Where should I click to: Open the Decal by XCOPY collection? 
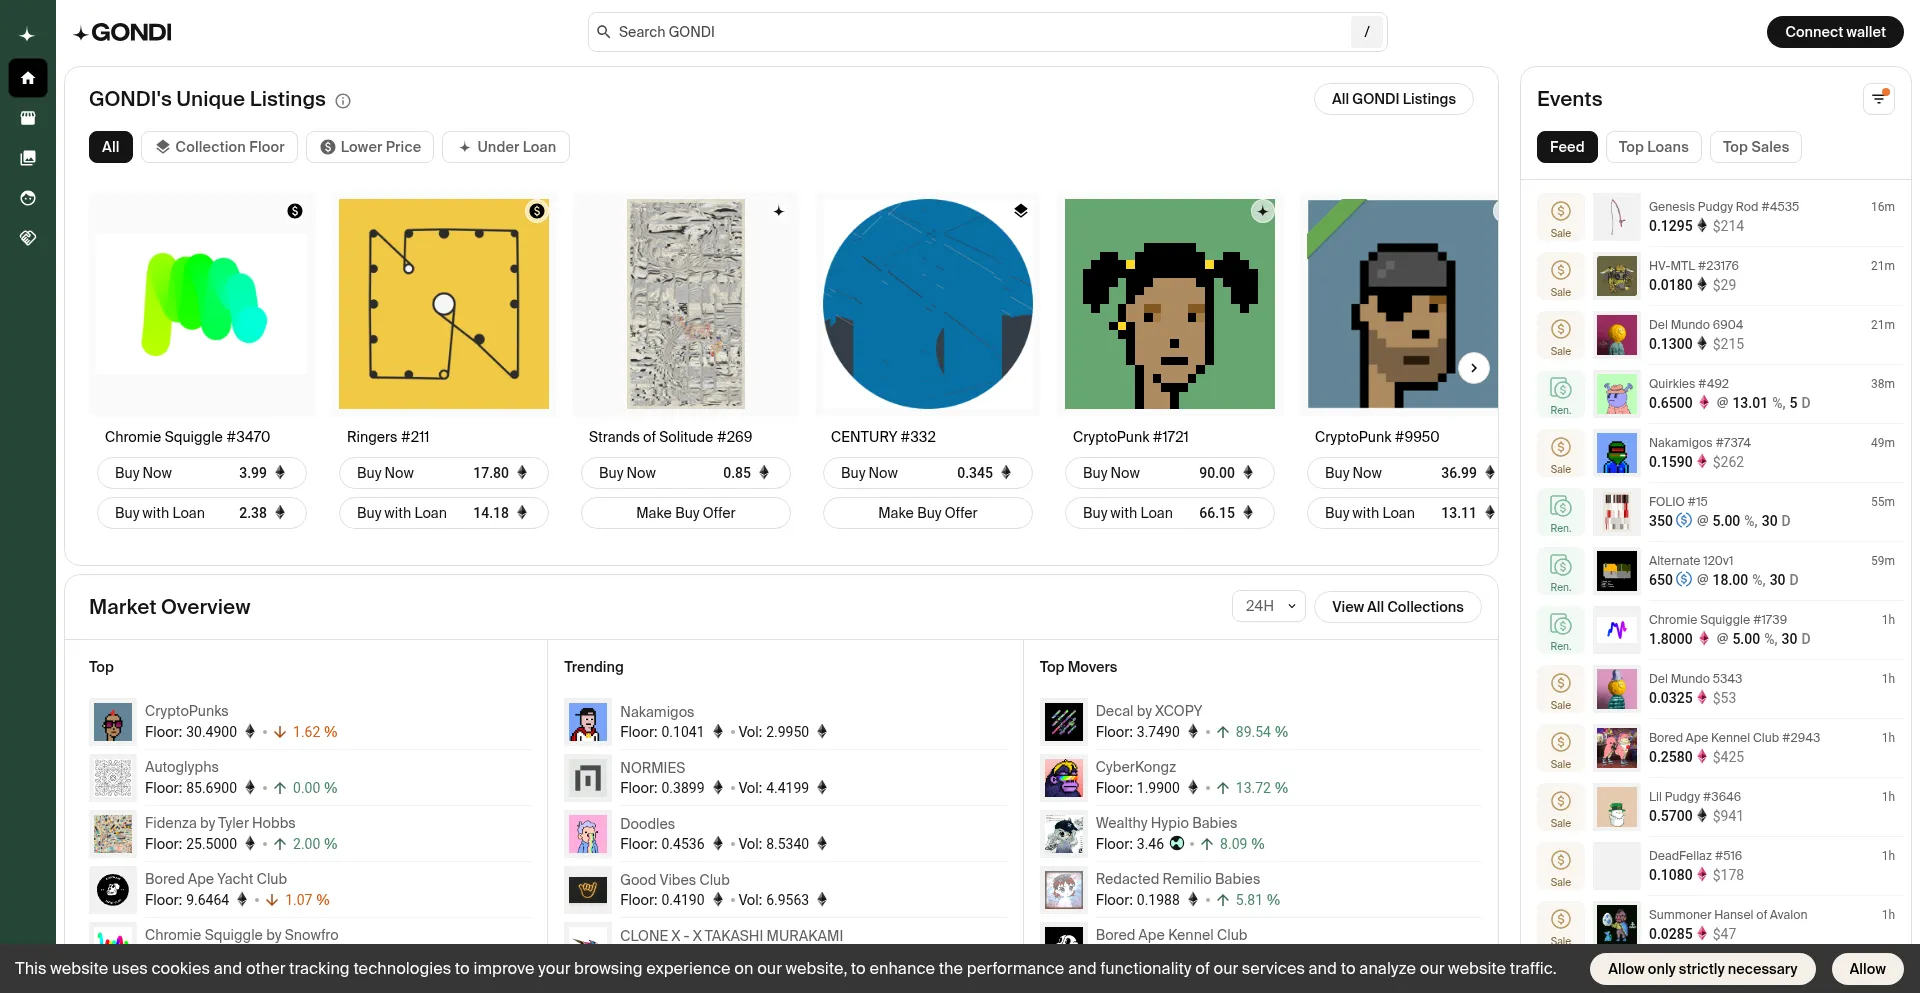pos(1261,721)
